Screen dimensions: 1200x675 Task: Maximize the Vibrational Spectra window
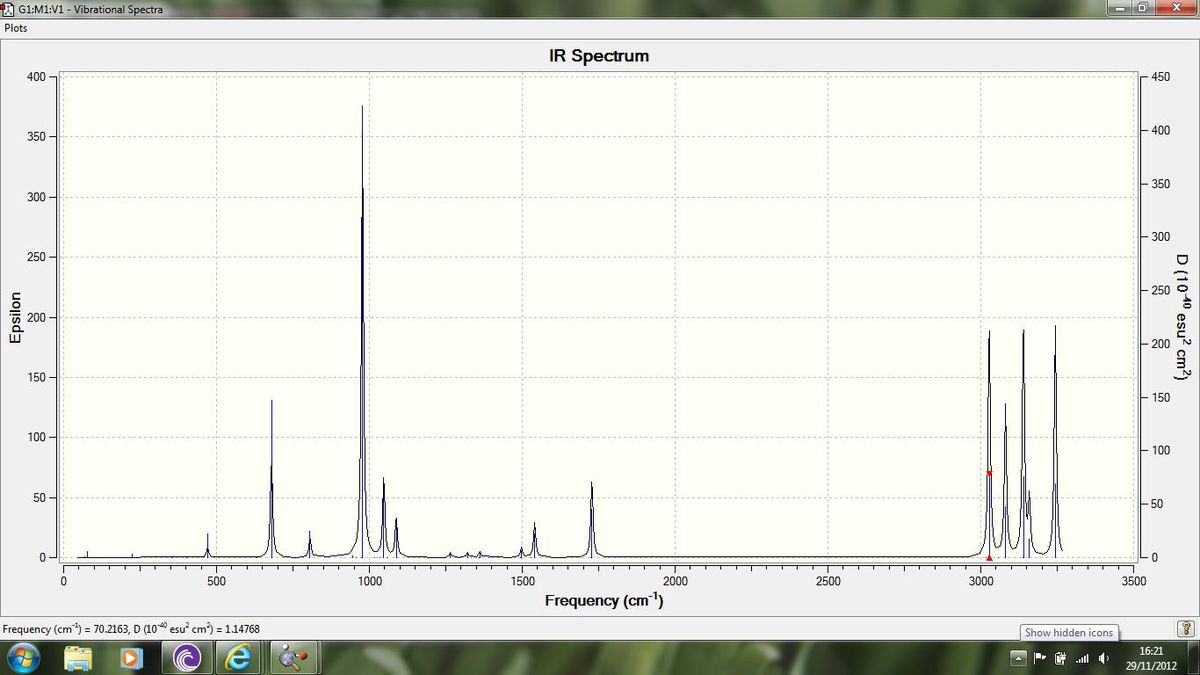pos(1140,8)
